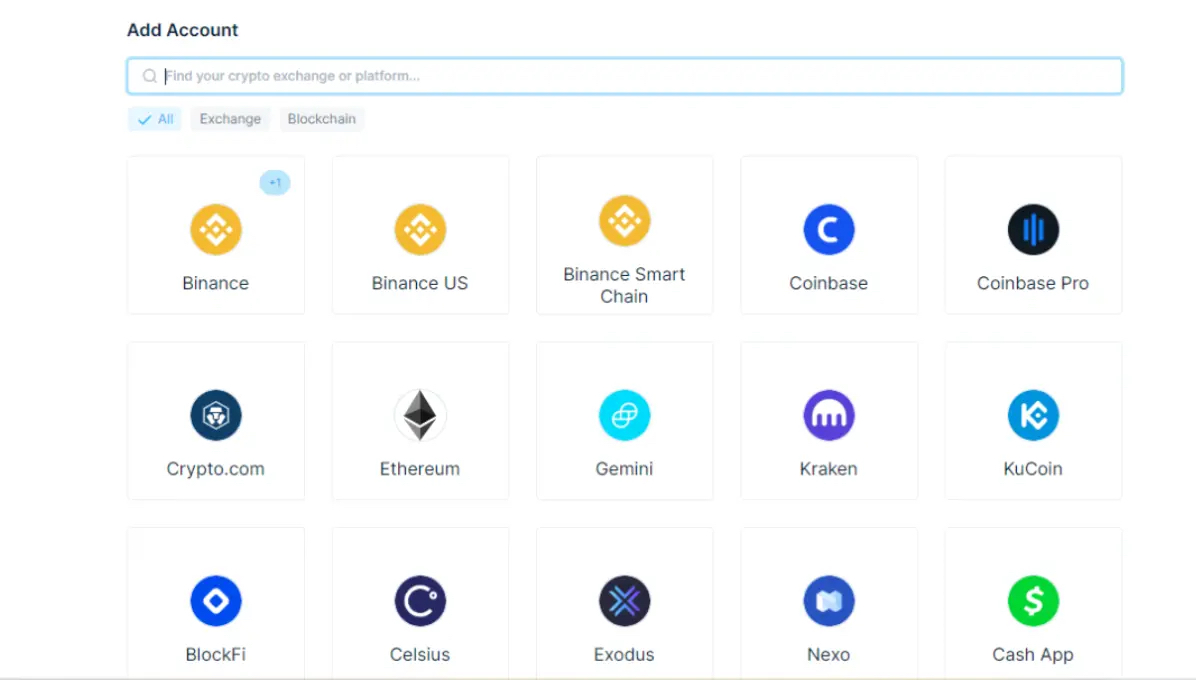
Task: Select the KuCoin exchange icon
Action: (1033, 414)
